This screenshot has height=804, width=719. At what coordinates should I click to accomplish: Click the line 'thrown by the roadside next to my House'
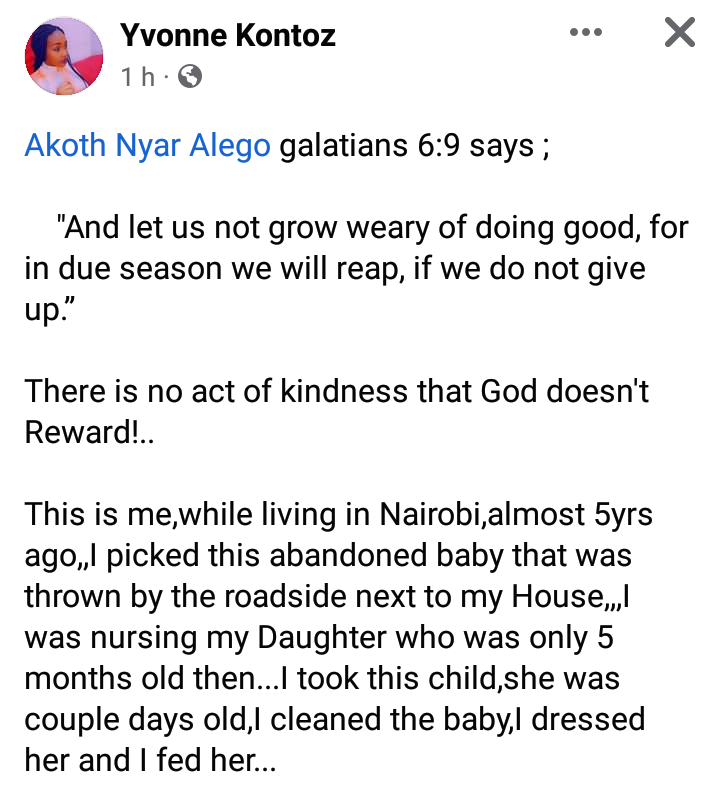327,596
